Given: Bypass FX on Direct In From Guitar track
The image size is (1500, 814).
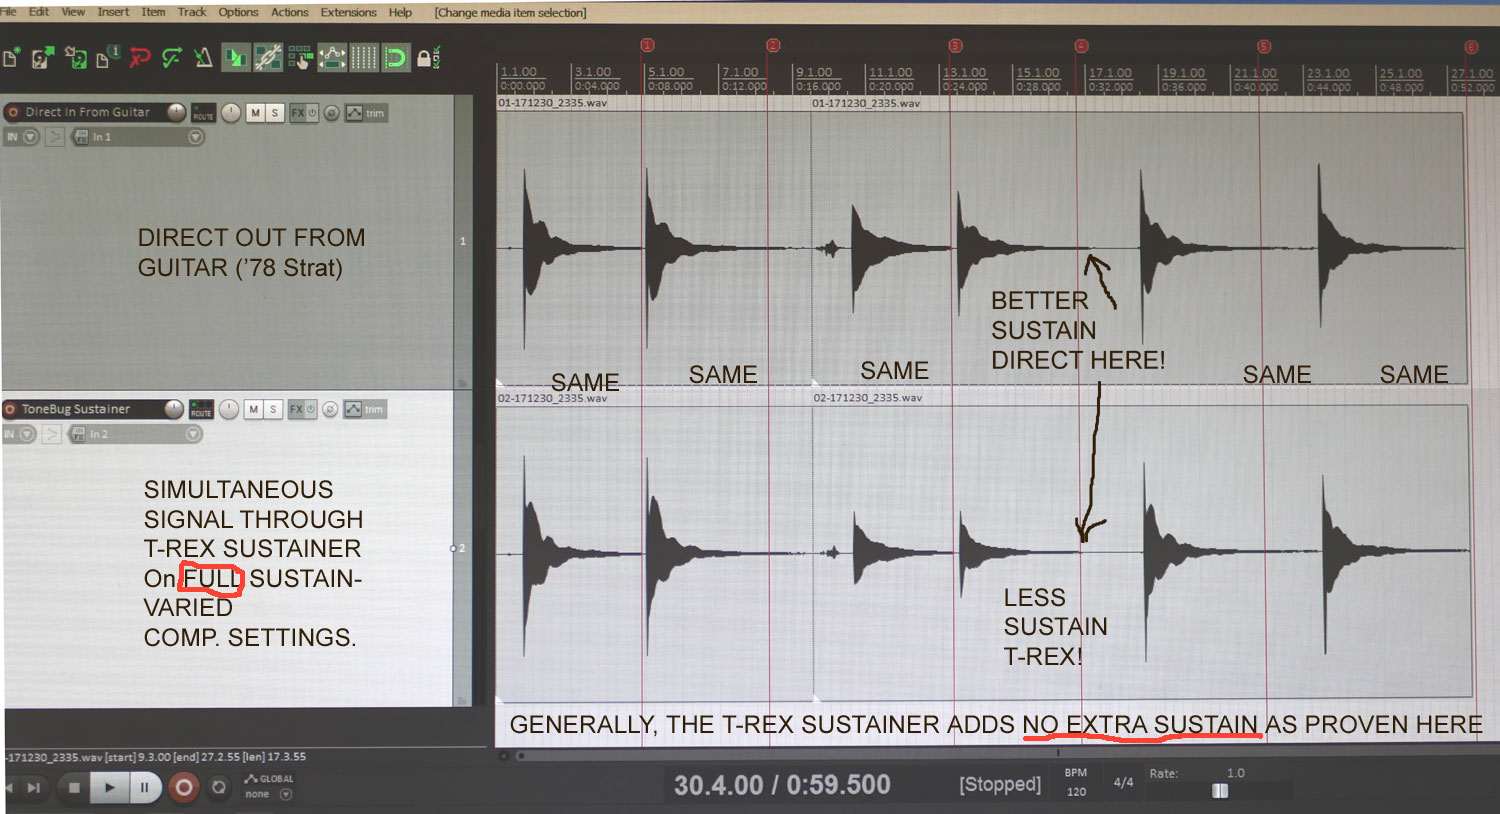Looking at the screenshot, I should (x=312, y=113).
